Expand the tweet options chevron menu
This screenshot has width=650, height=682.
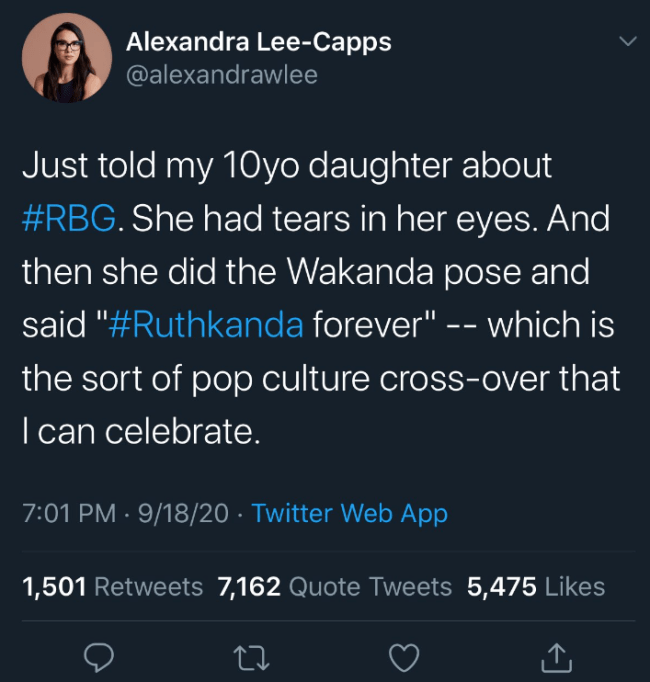point(627,42)
